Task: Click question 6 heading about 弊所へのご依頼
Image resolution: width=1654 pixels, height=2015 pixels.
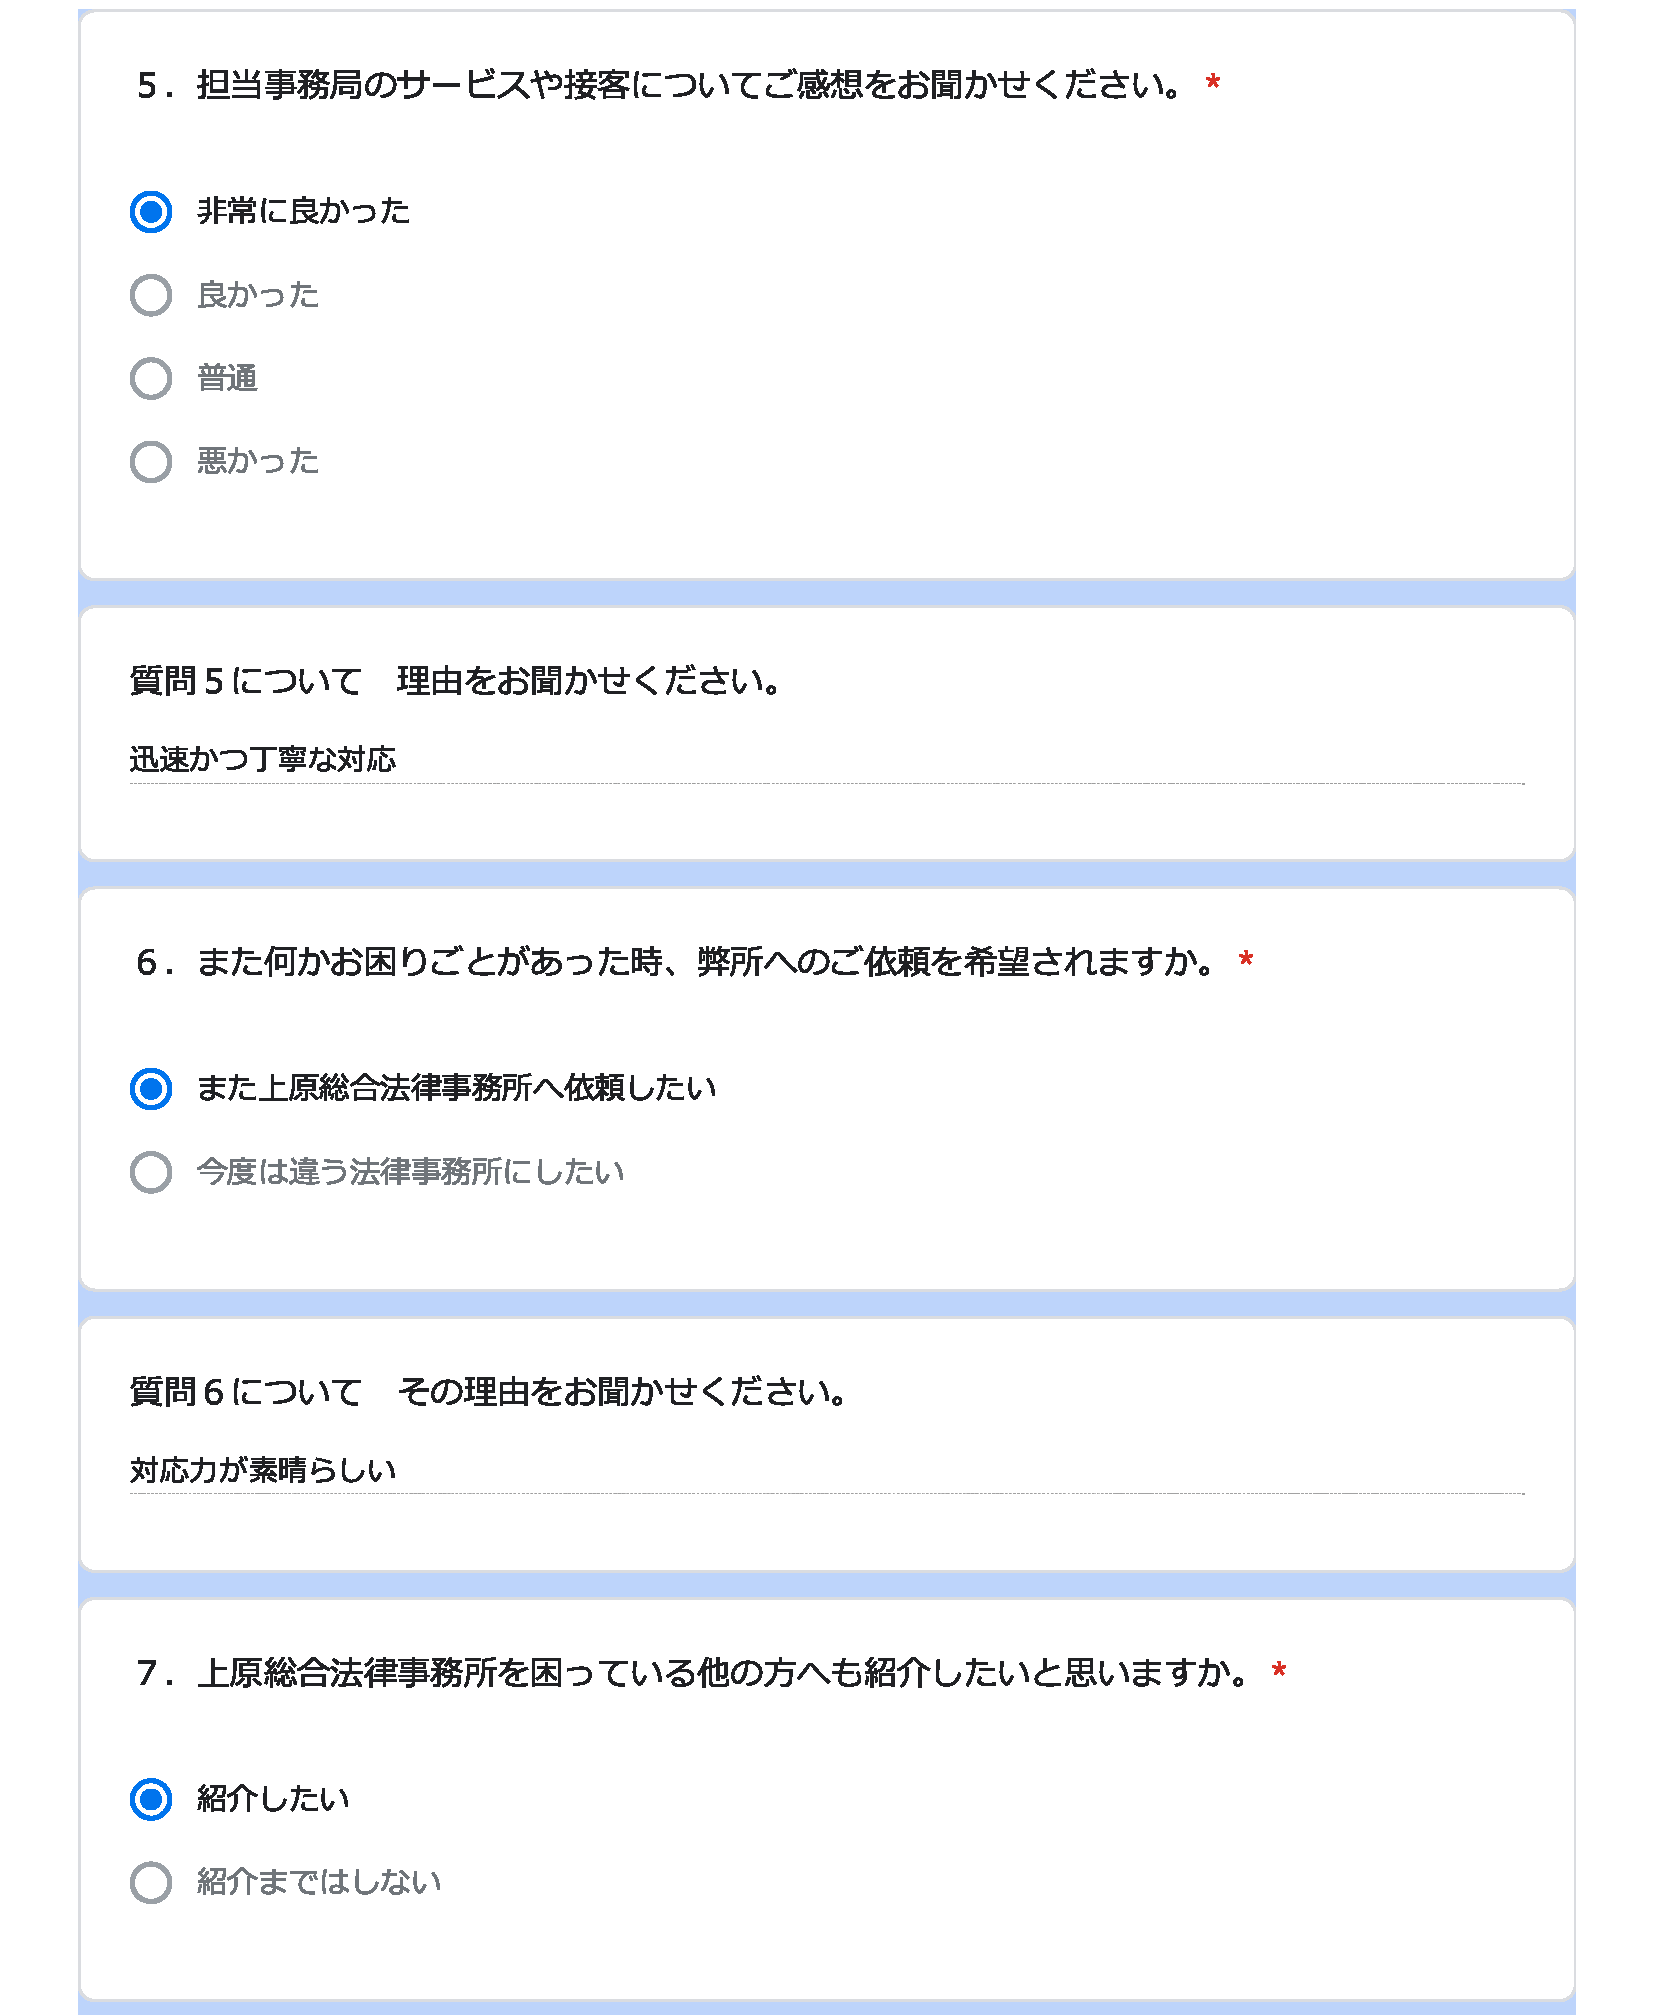Action: pyautogui.click(x=677, y=962)
